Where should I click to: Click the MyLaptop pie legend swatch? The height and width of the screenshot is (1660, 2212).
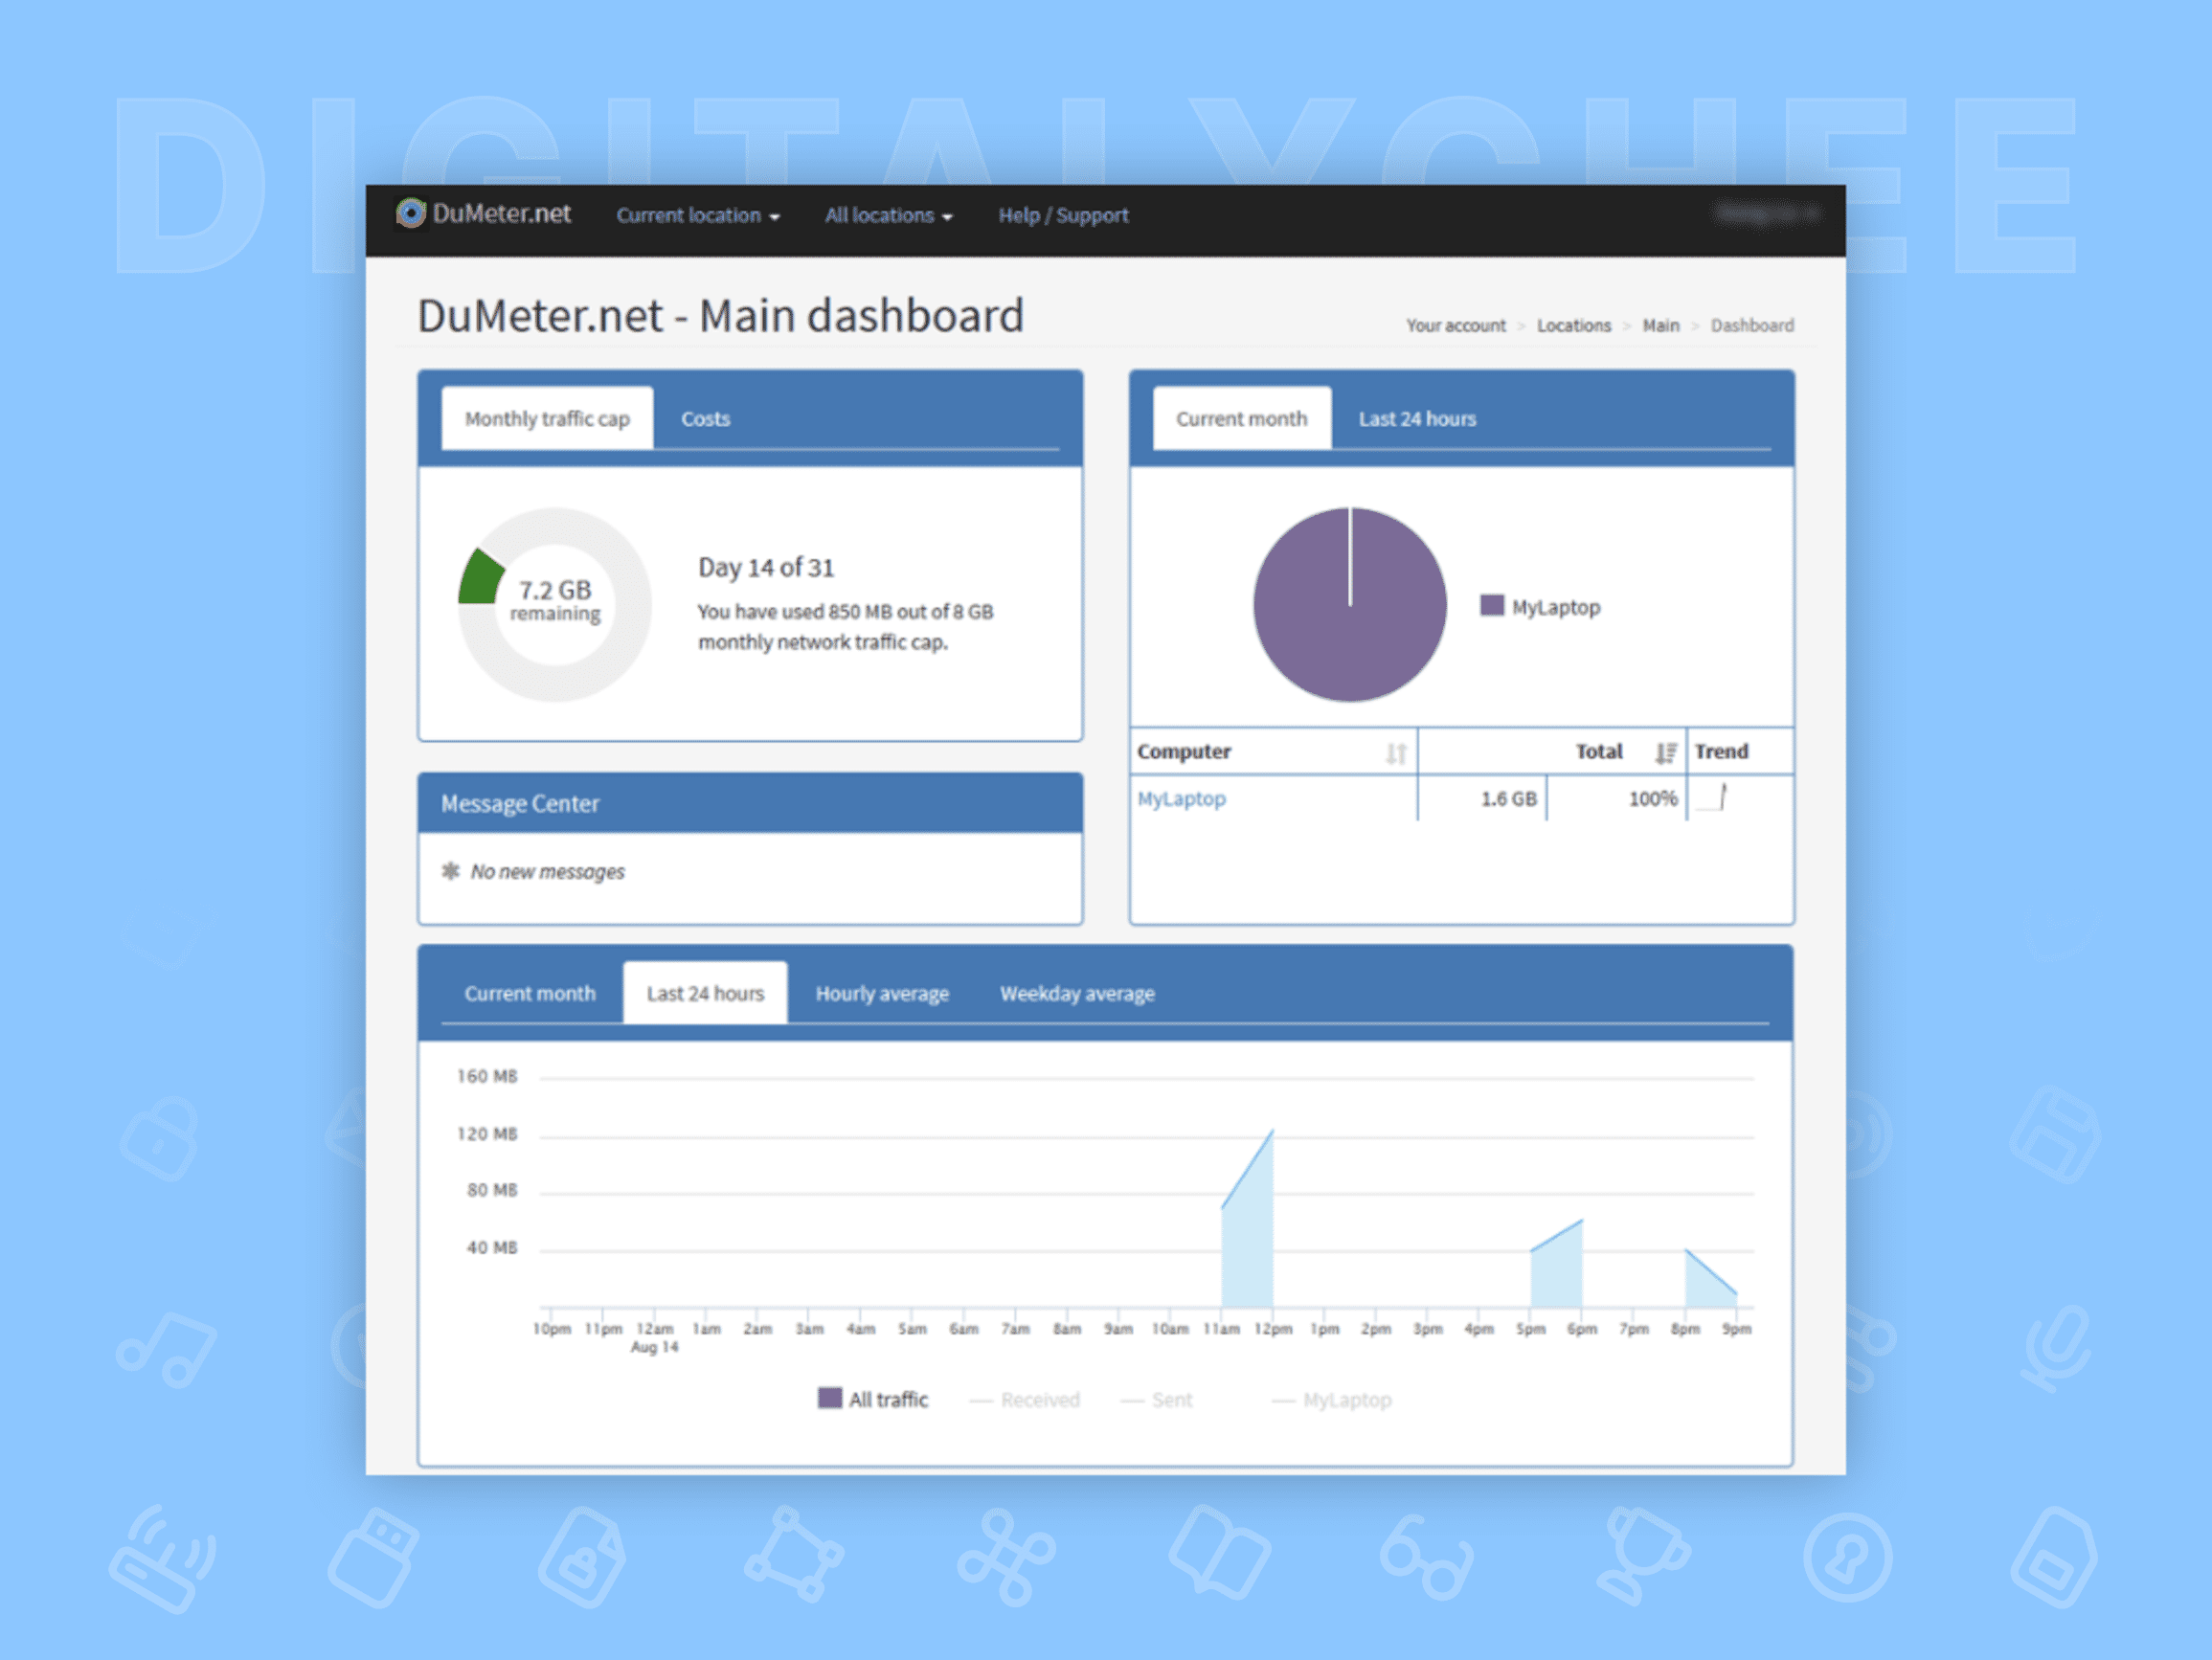1491,605
